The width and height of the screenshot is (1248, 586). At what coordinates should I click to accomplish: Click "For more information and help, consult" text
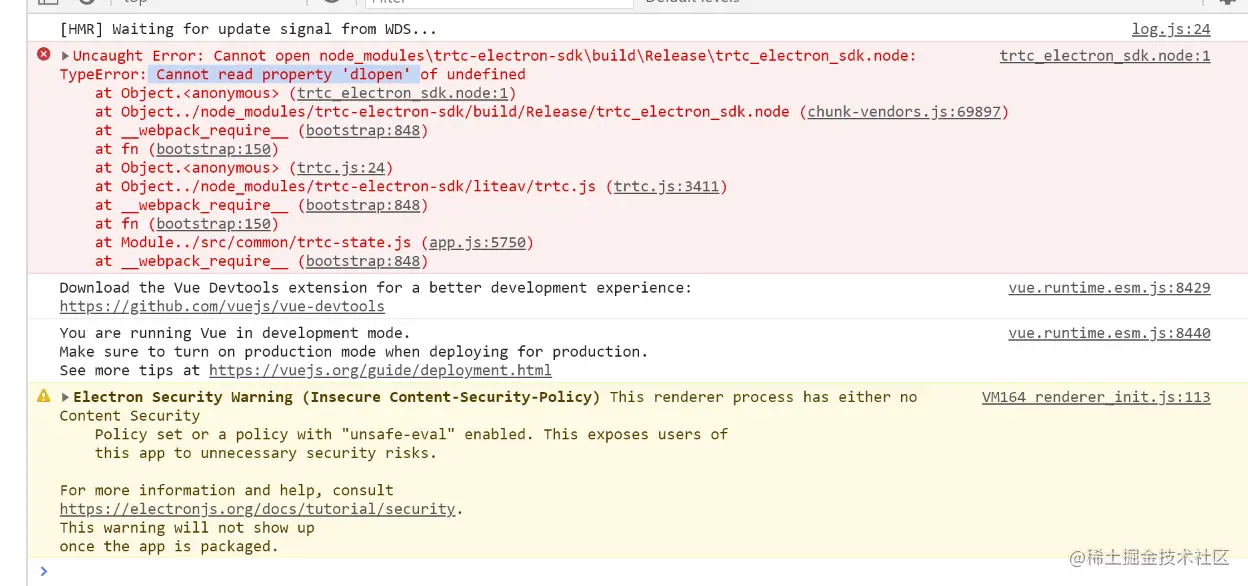tap(226, 490)
